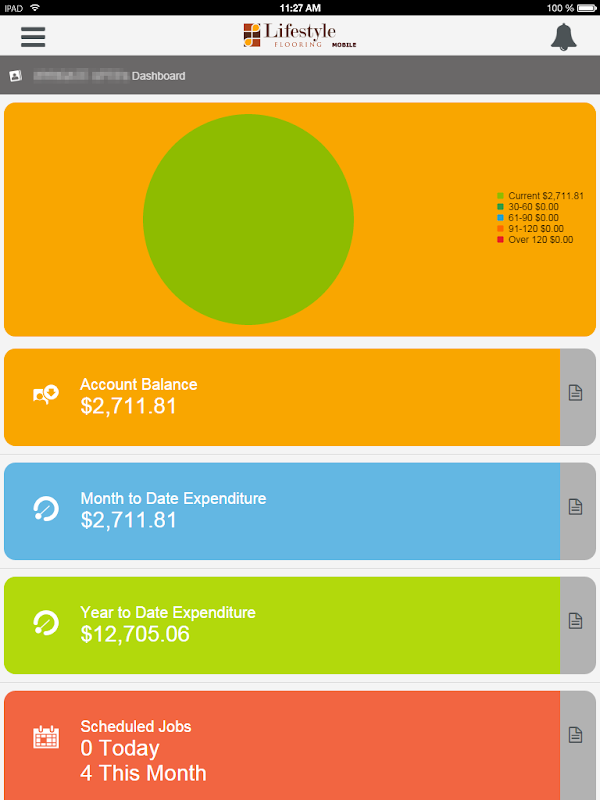The image size is (600, 800).
Task: Tap the Month to Date circular icon
Action: 46,509
